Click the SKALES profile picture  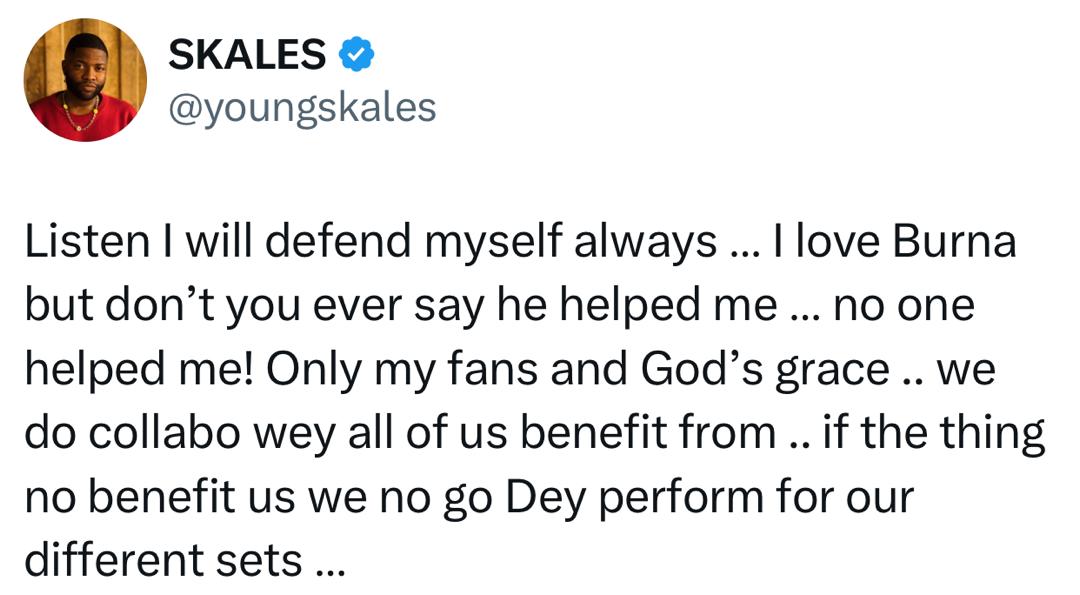[x=87, y=81]
